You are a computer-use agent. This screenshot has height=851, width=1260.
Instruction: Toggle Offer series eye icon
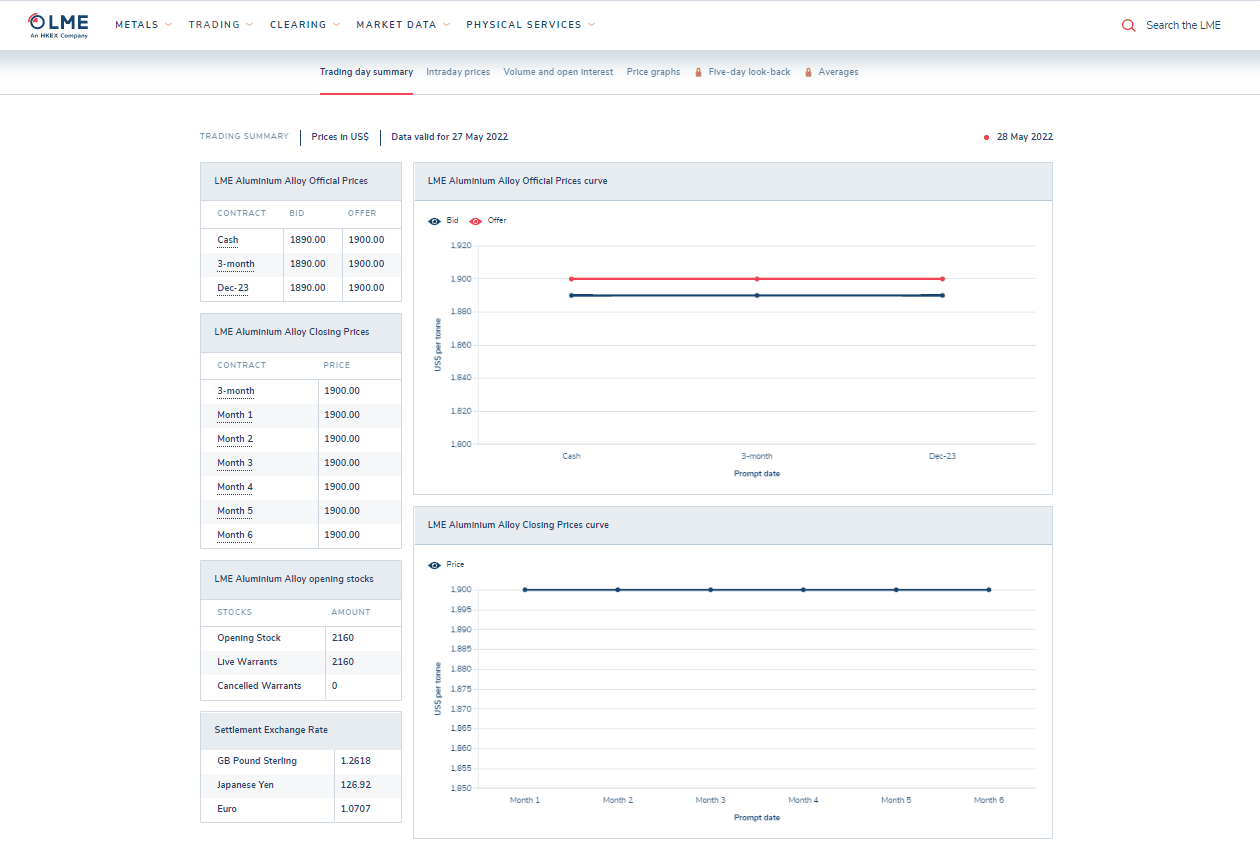[476, 221]
